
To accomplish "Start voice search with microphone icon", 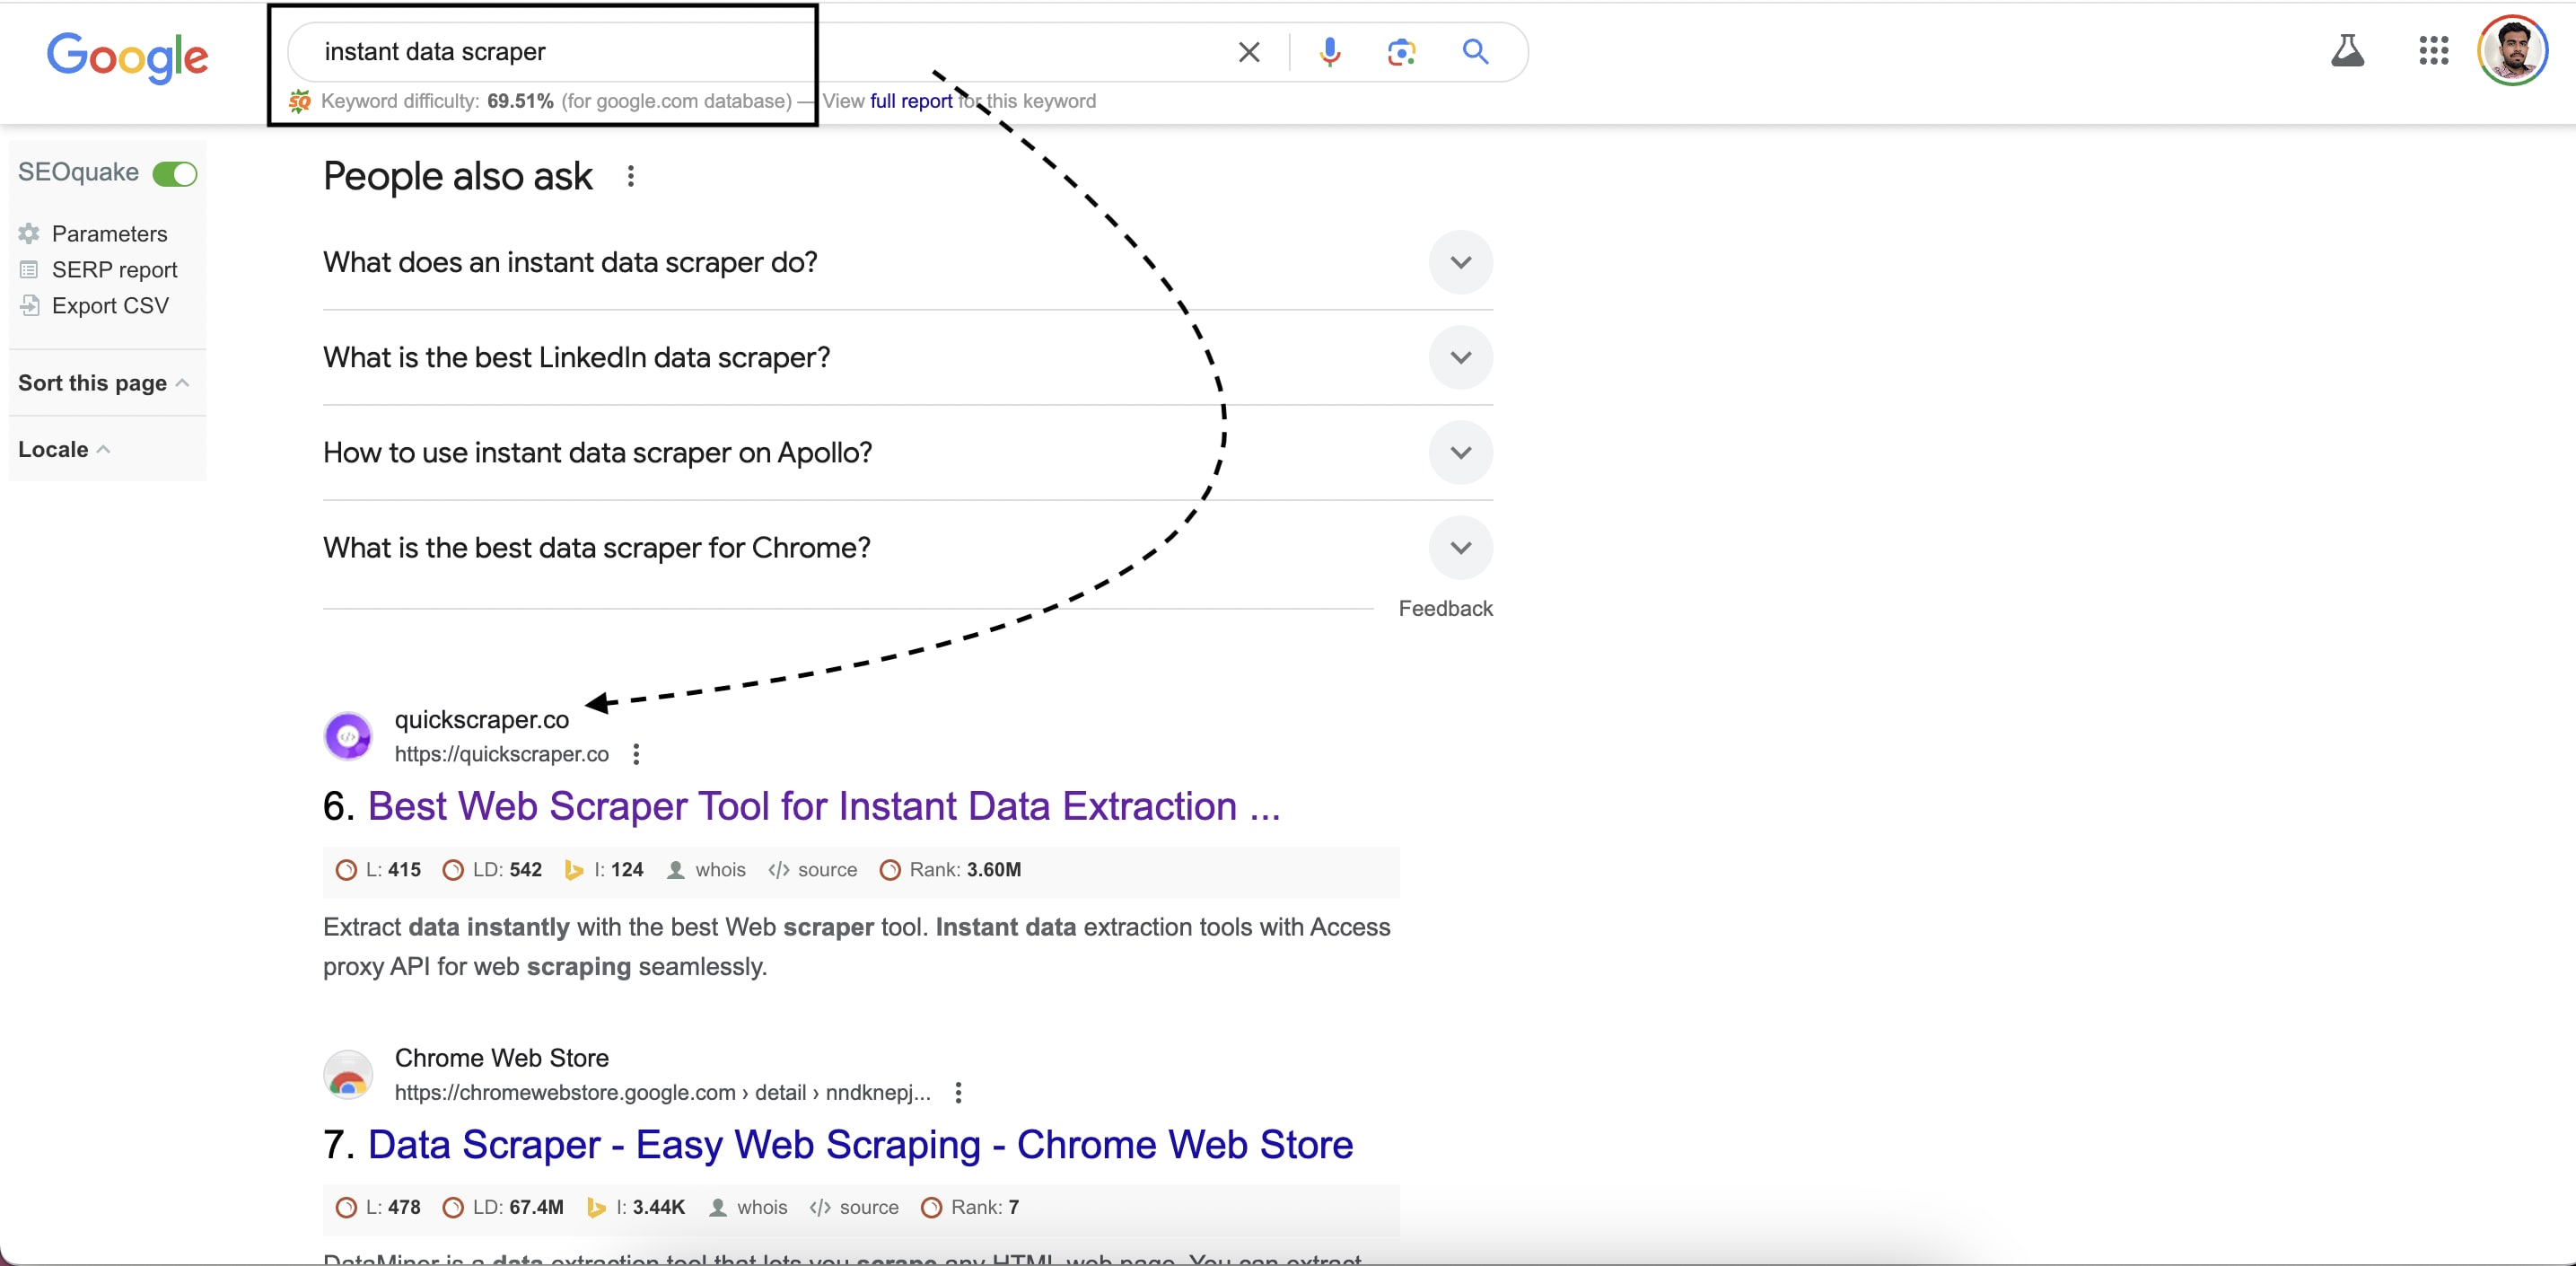I will (x=1330, y=52).
